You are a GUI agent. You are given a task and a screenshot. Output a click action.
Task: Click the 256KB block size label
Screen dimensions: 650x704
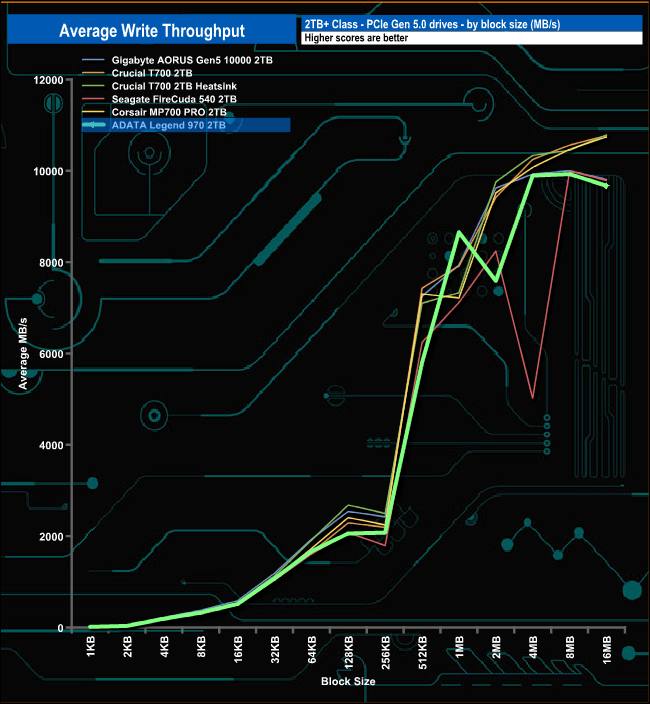[386, 652]
